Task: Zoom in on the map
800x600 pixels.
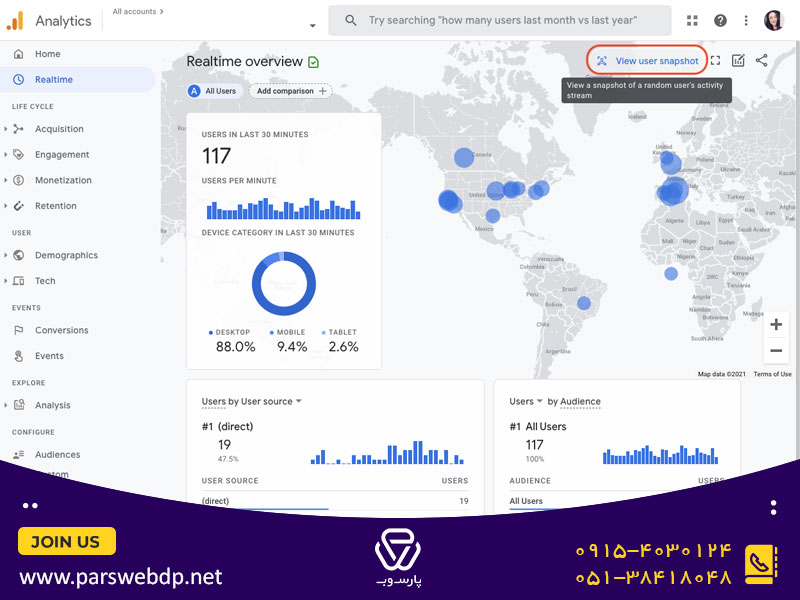Action: tap(776, 324)
